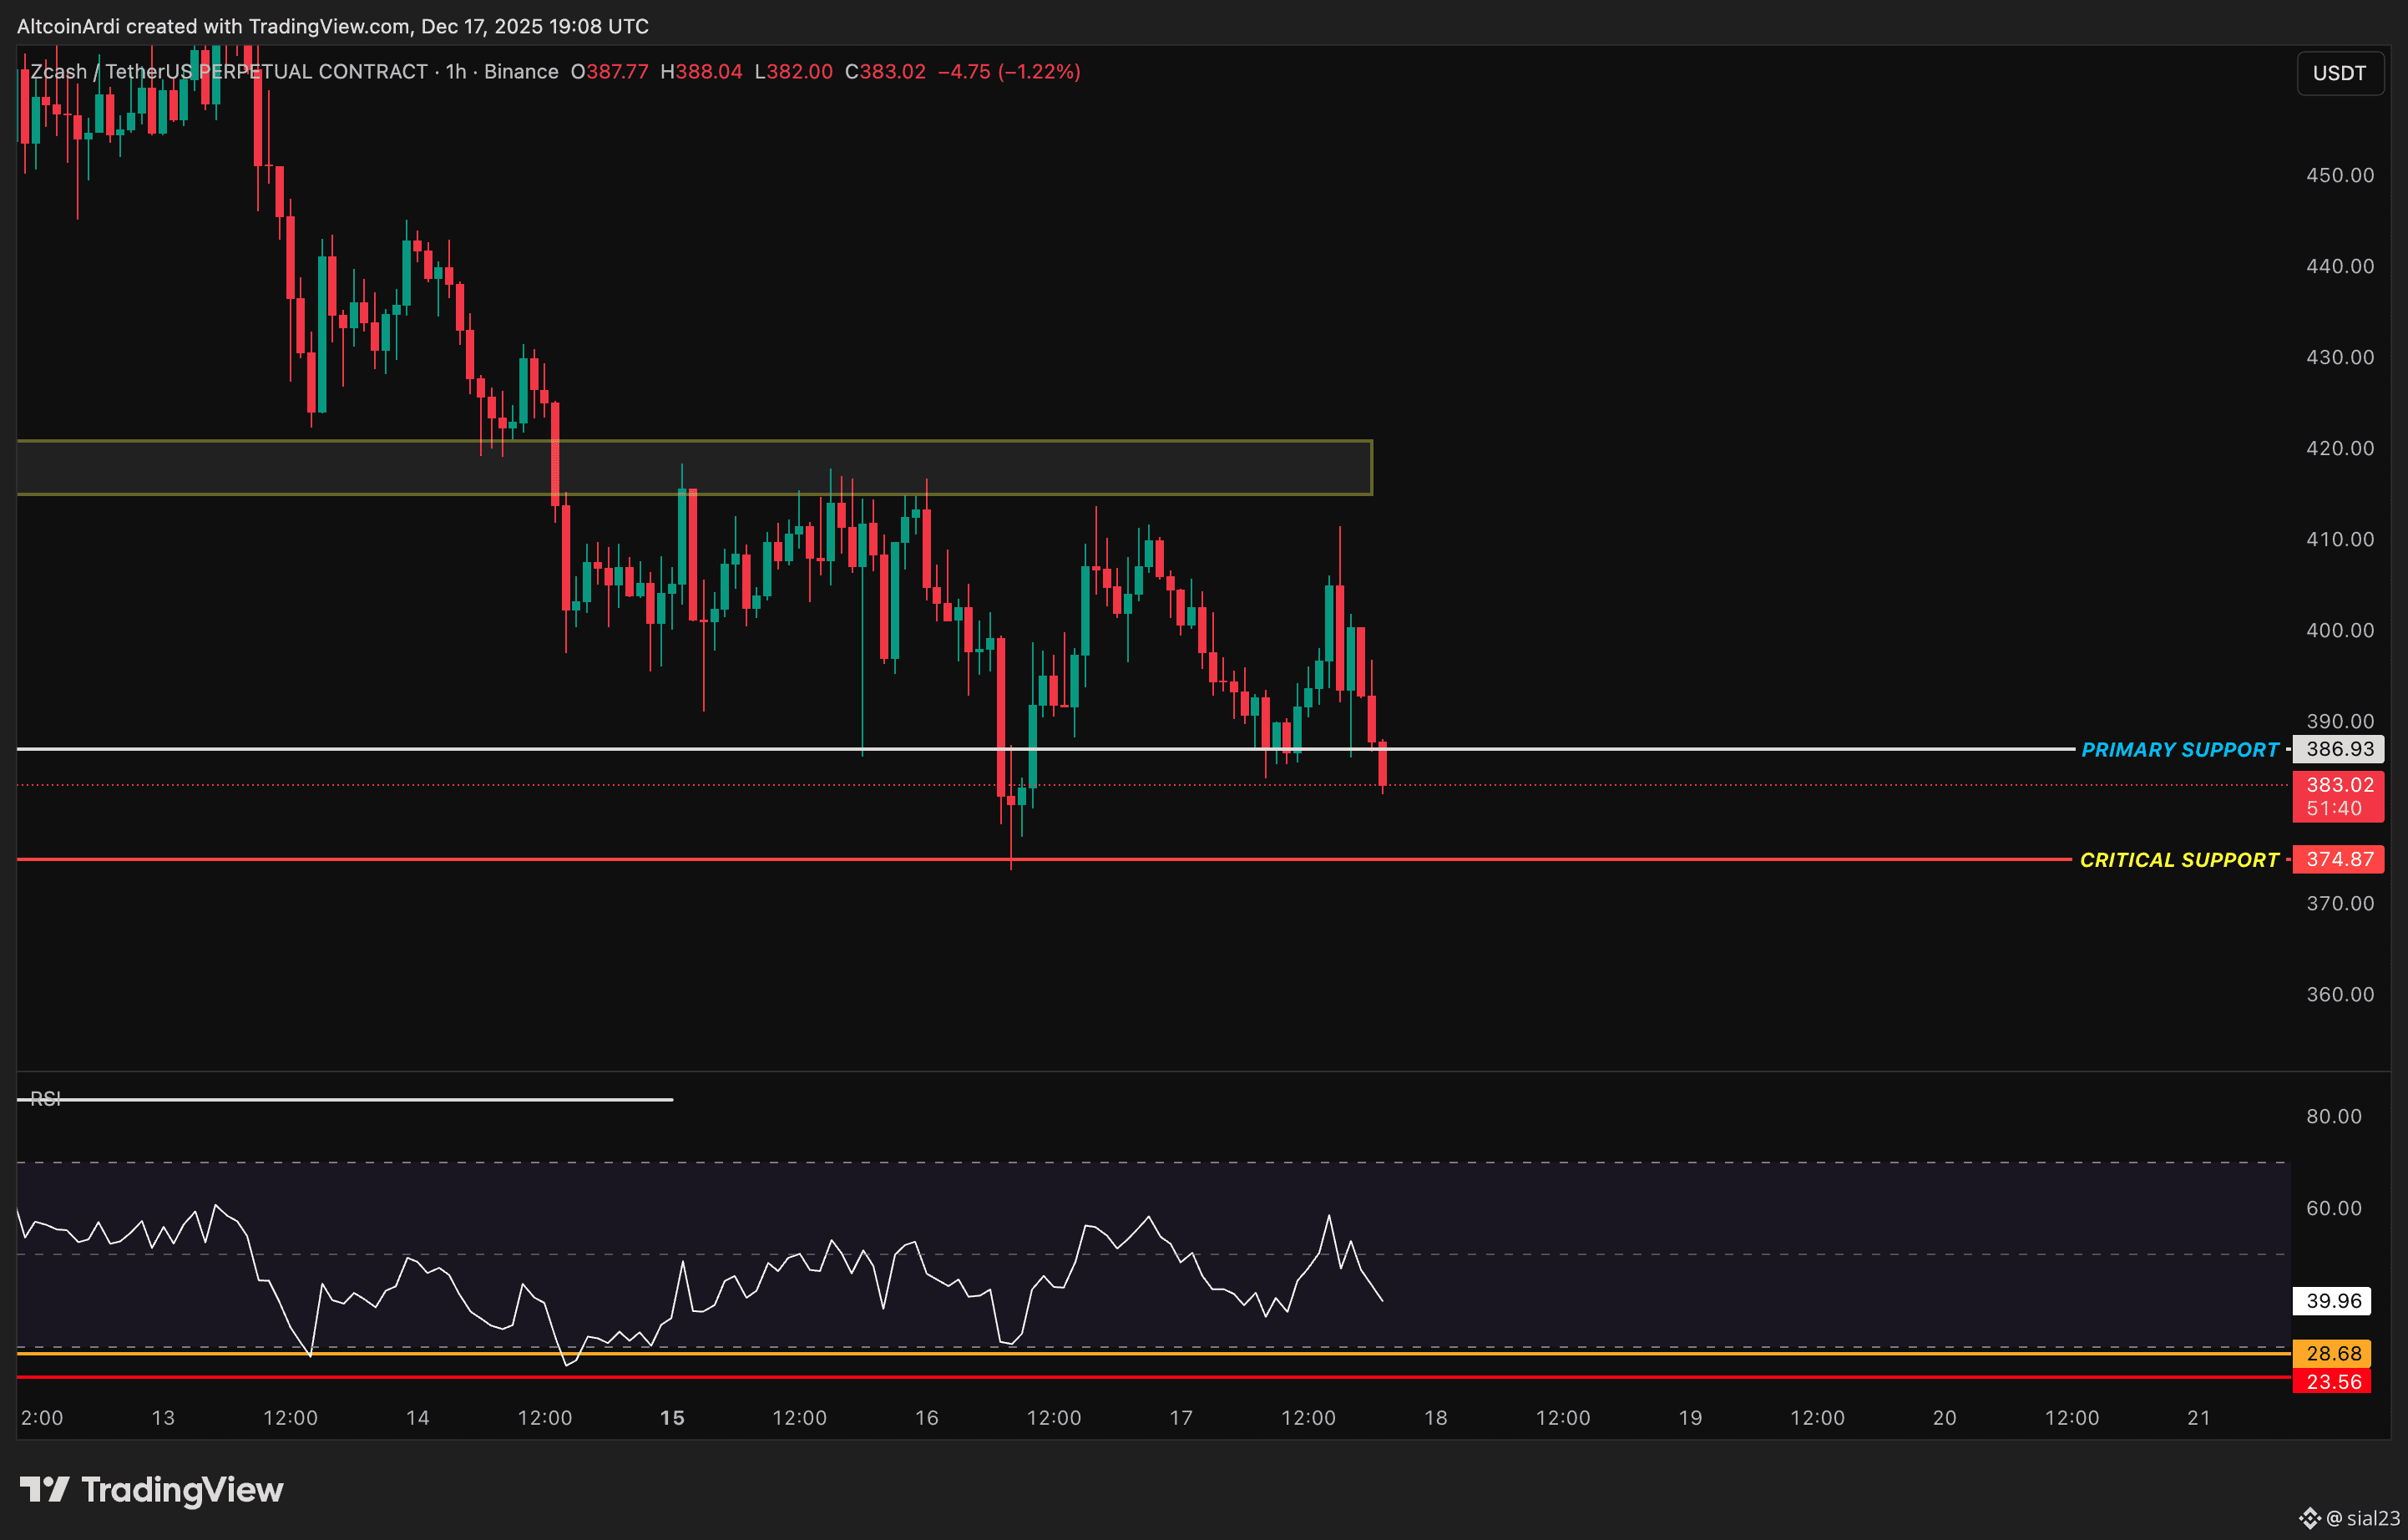This screenshot has height=1540, width=2408.
Task: Click the PRIMARY SUPPORT text label
Action: [x=2179, y=750]
